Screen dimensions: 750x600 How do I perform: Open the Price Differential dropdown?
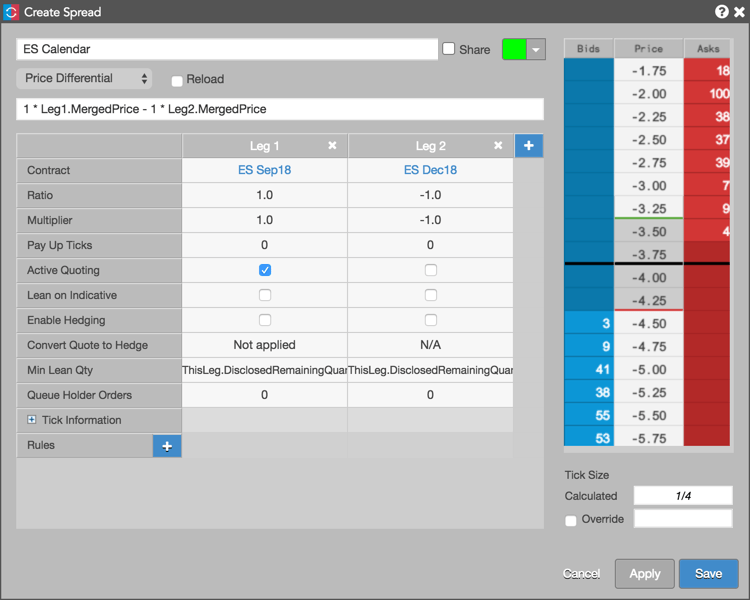[84, 78]
